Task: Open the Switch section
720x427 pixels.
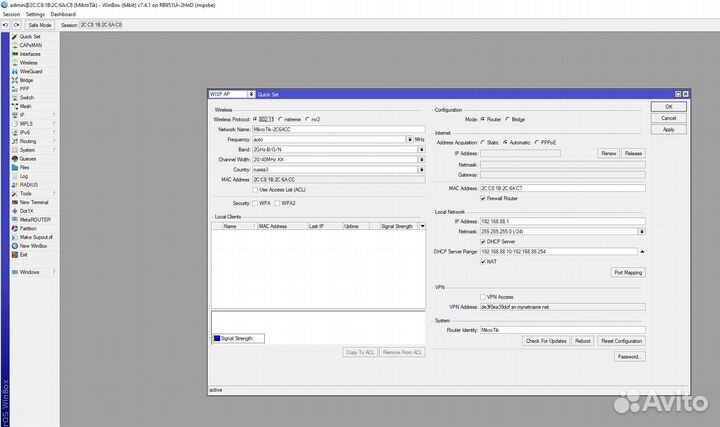Action: (27, 97)
